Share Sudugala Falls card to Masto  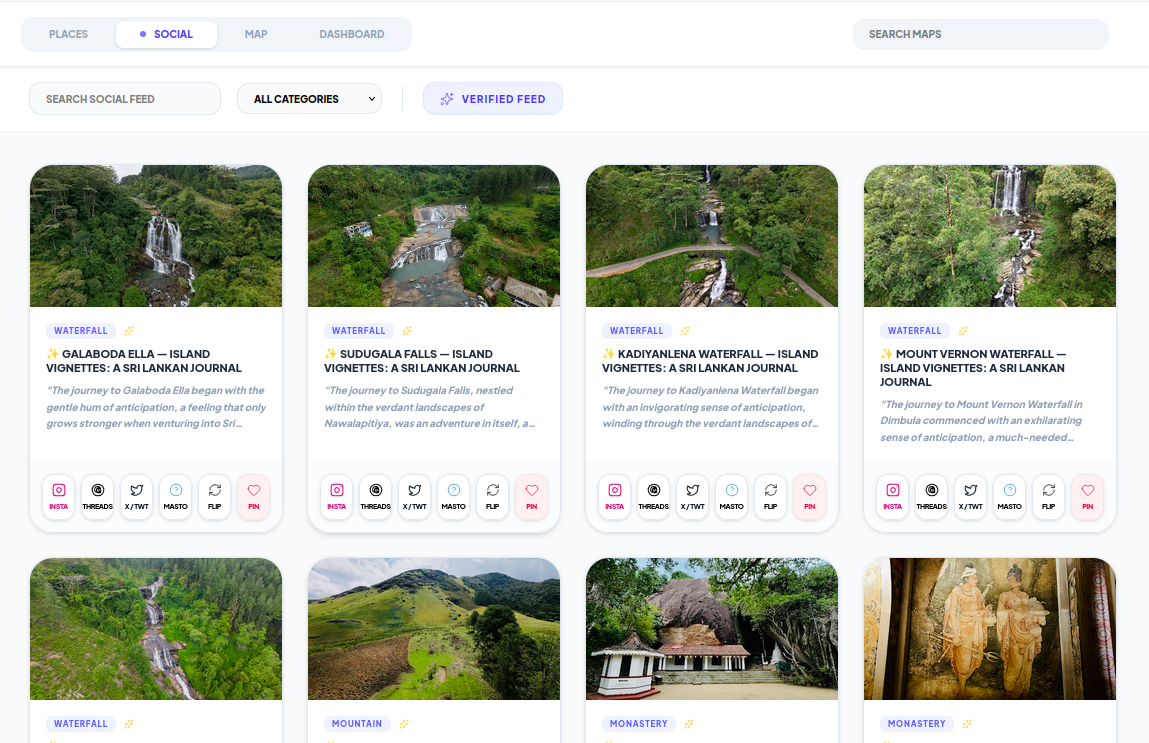454,497
